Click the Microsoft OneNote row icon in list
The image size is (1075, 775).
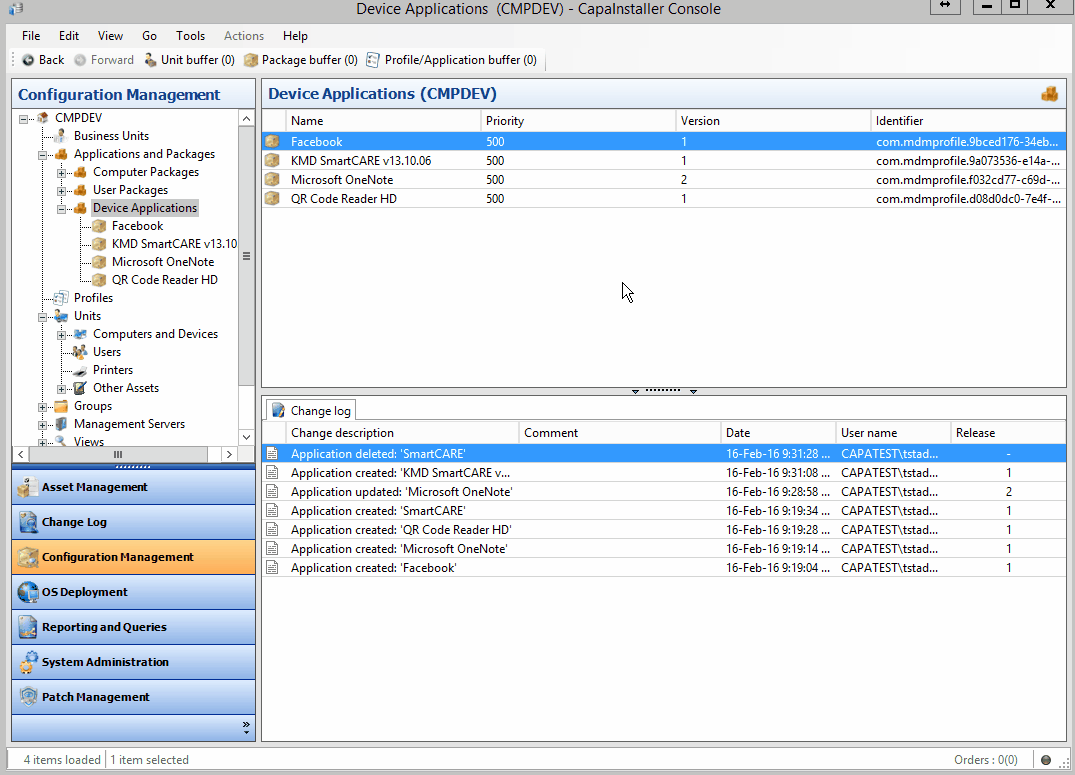tap(272, 180)
